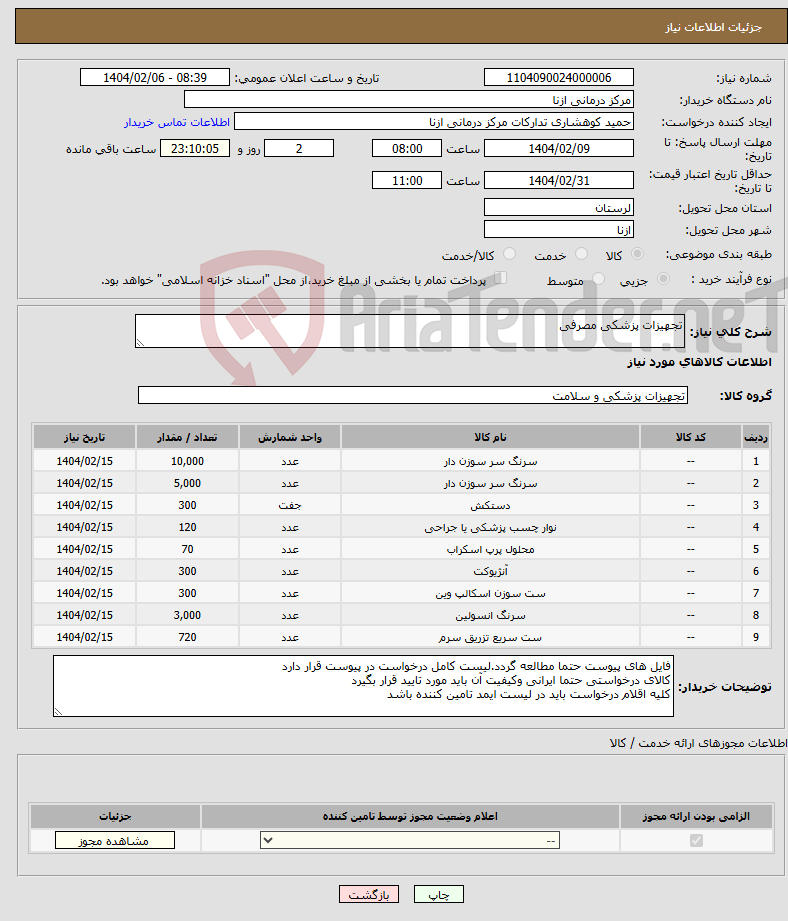Select the کالا radio button
Viewport: 788px width, 921px height.
(637, 254)
